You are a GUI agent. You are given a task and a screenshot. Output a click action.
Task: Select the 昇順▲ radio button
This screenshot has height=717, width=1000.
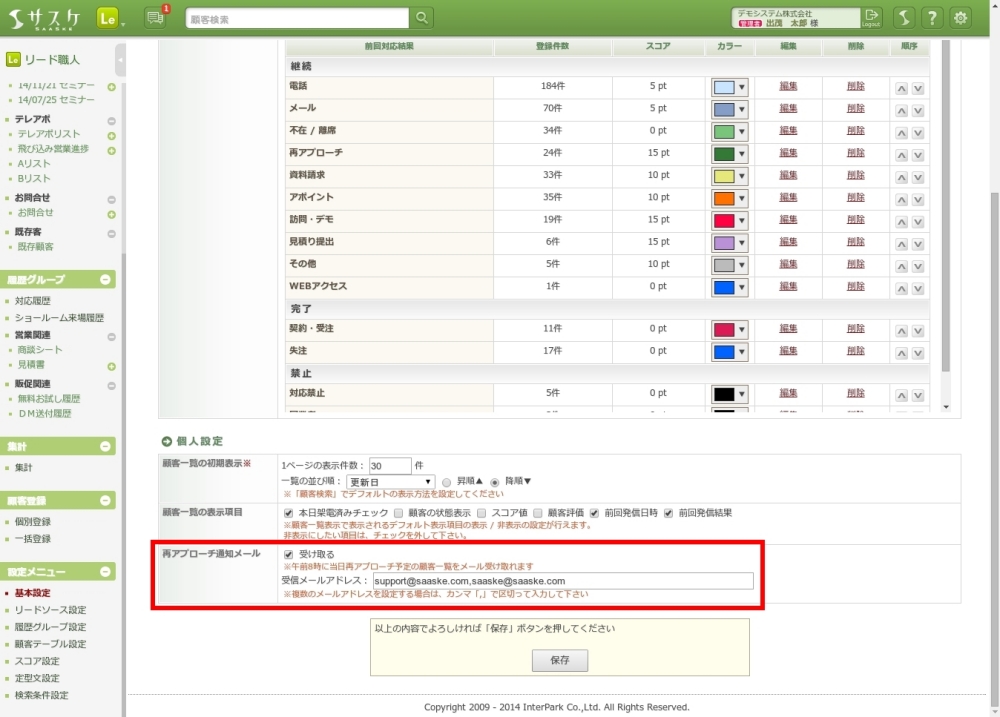point(447,482)
